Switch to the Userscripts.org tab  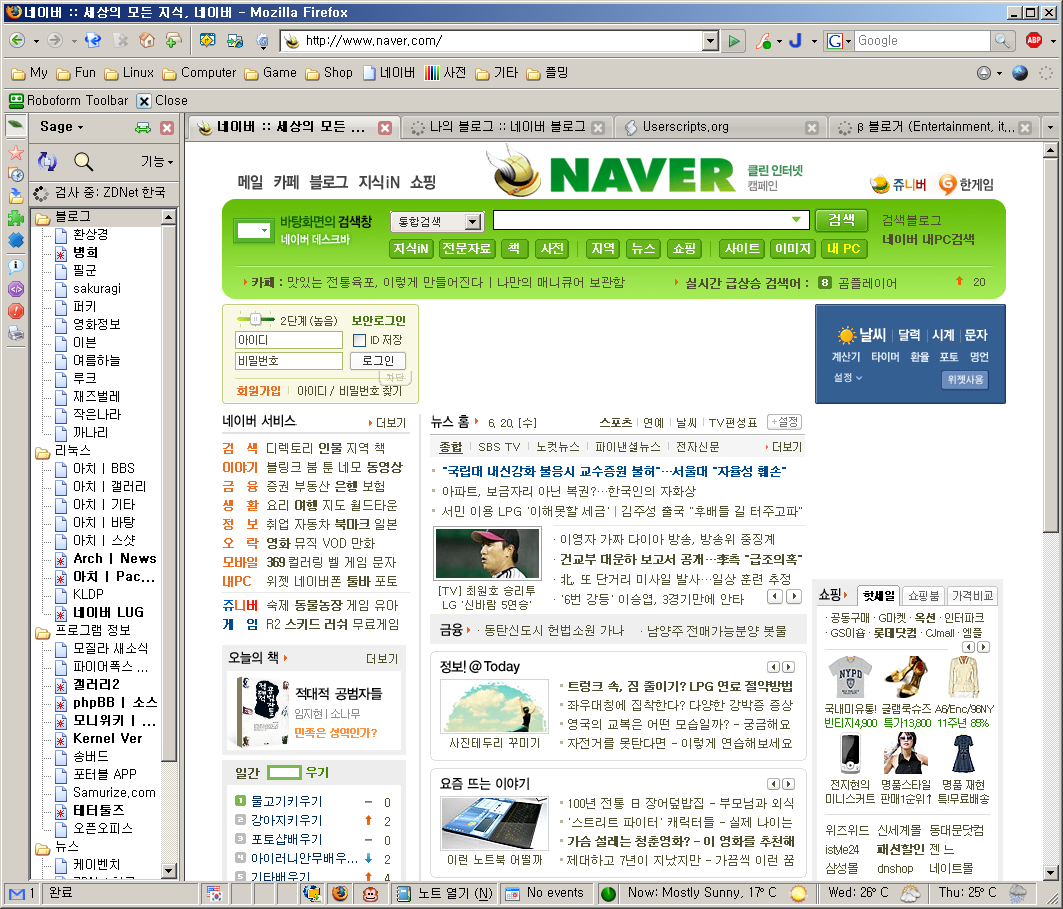click(721, 127)
